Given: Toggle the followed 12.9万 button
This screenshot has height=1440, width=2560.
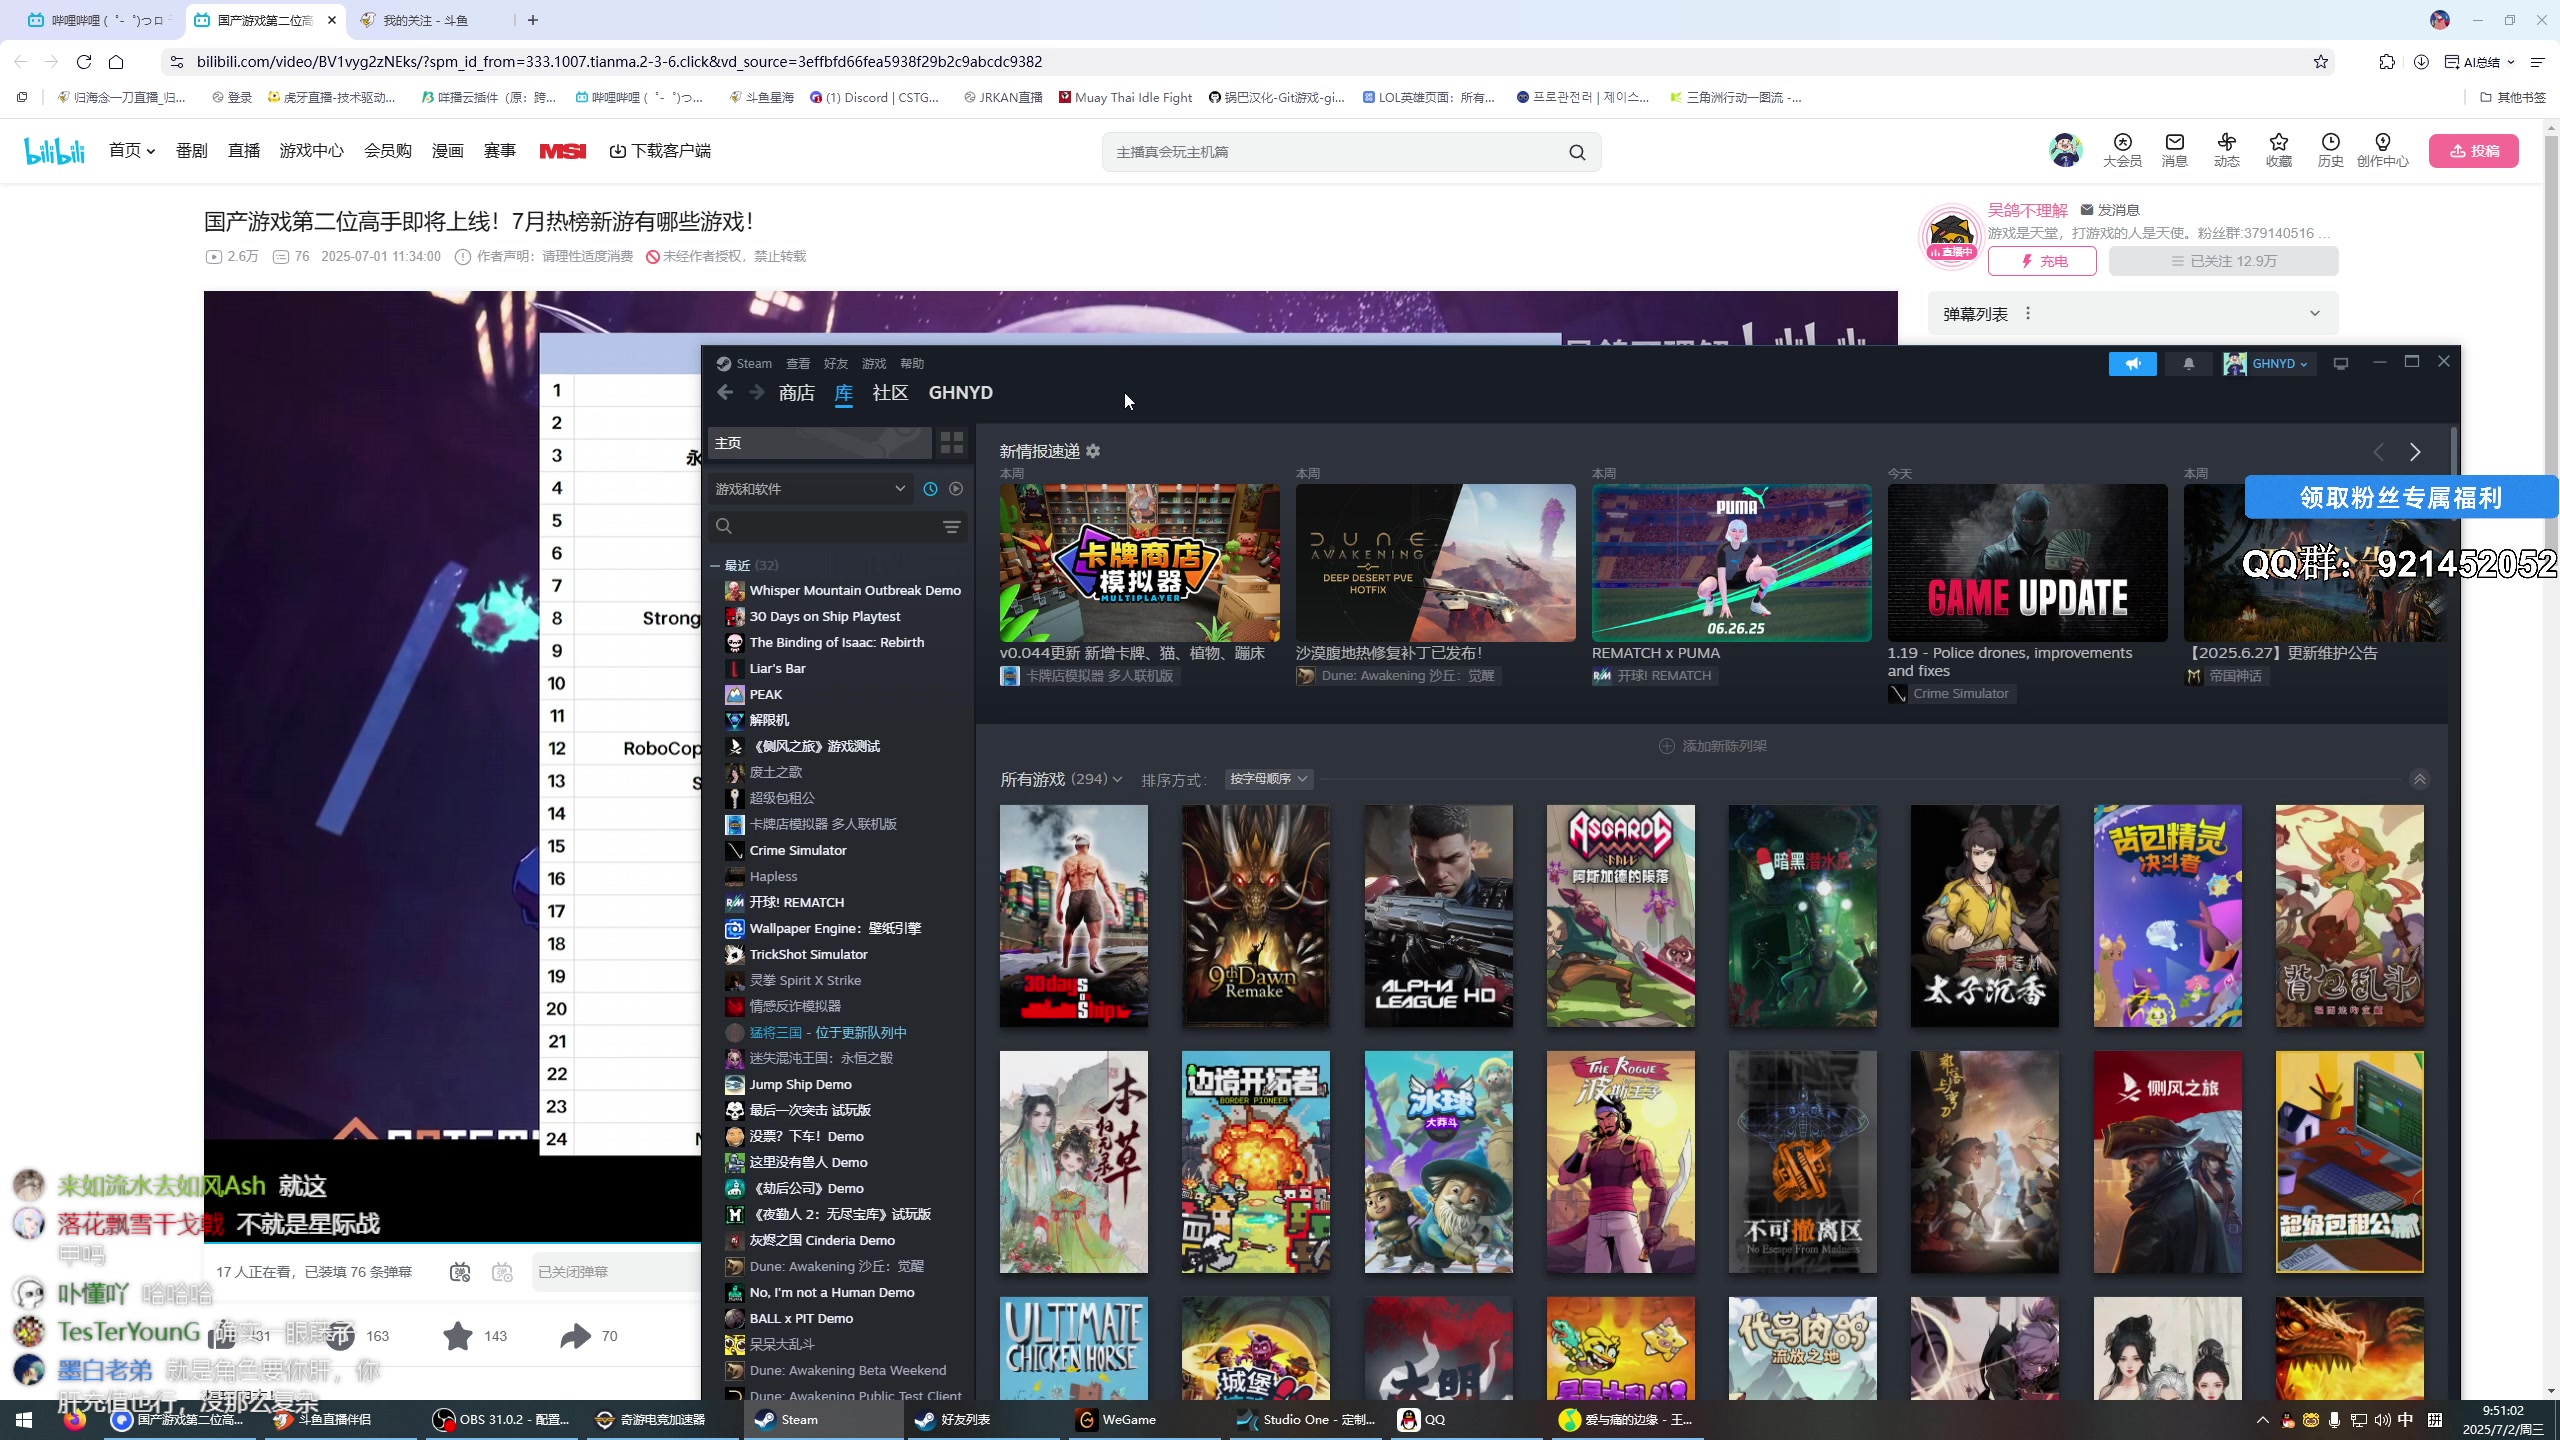Looking at the screenshot, I should point(2223,261).
